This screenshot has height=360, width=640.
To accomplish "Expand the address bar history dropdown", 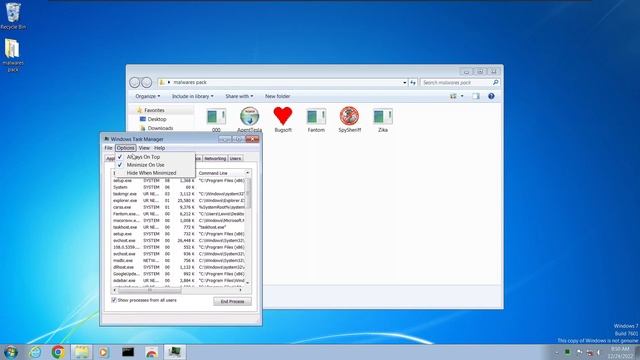I will [404, 82].
